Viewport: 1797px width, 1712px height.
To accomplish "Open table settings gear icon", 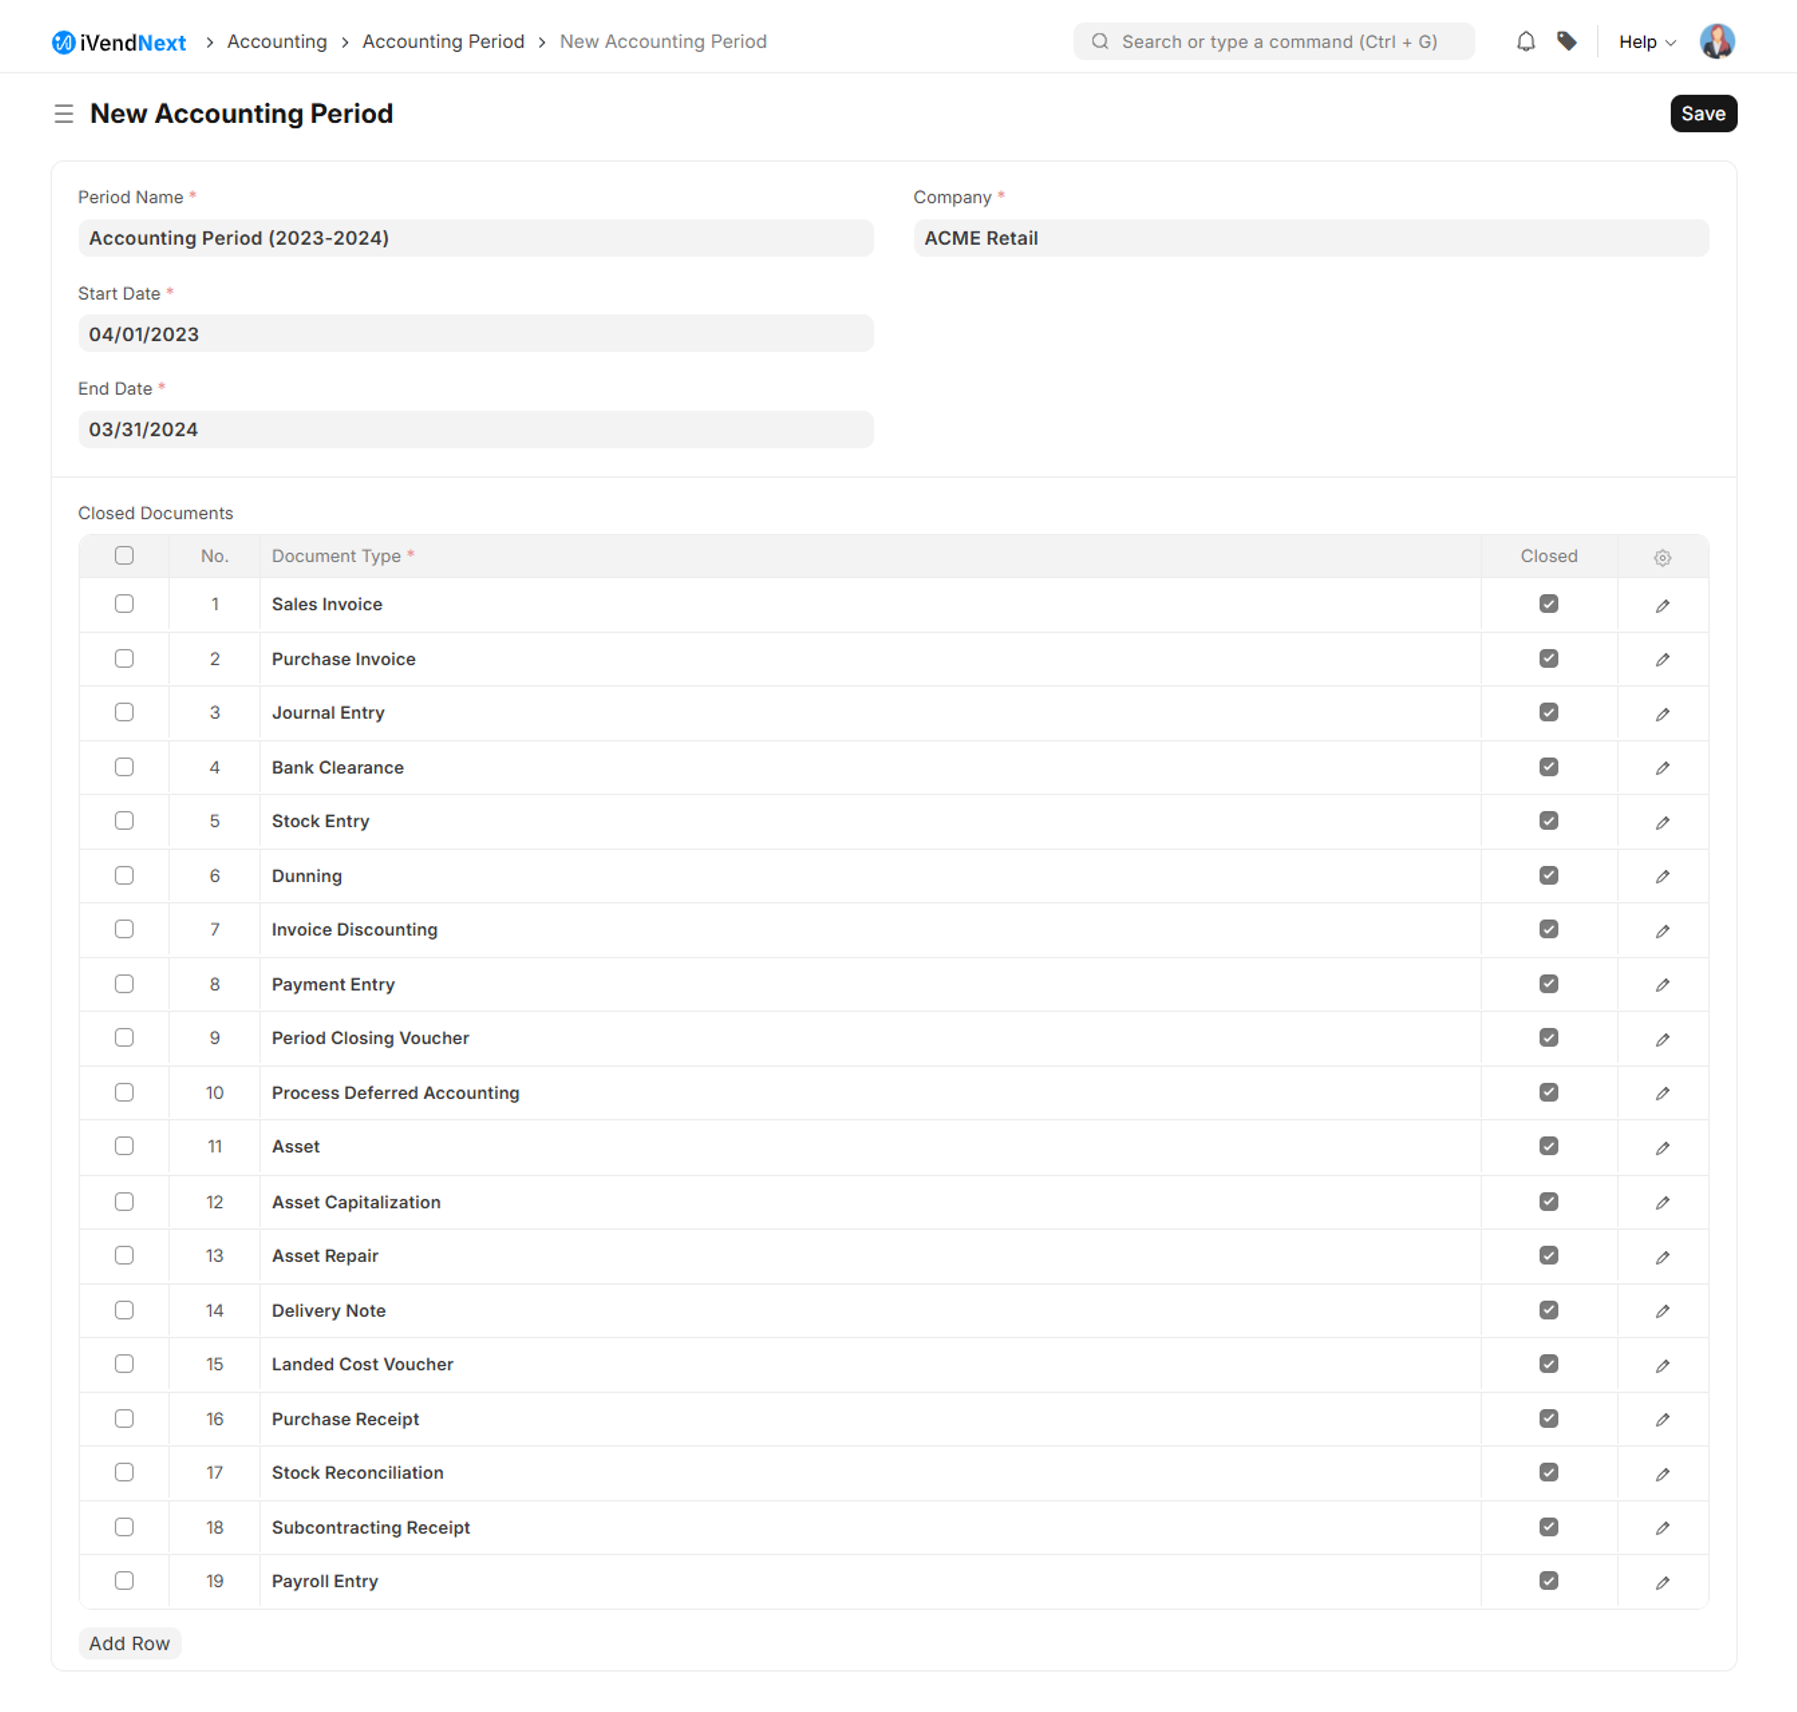I will 1662,557.
